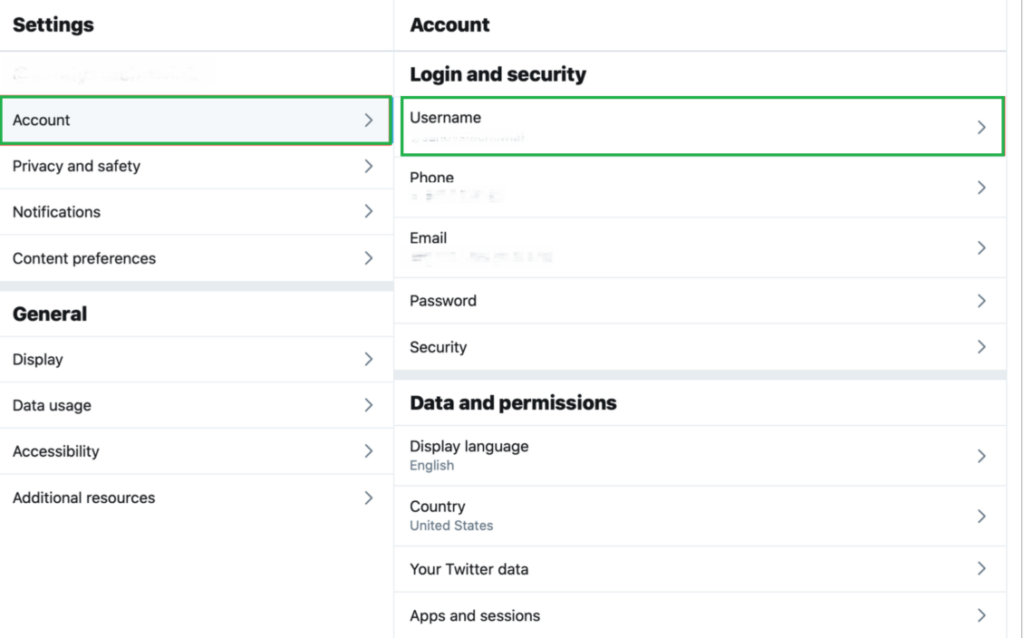Click the chevron arrow beside Account
This screenshot has height=638, width=1024.
[369, 120]
